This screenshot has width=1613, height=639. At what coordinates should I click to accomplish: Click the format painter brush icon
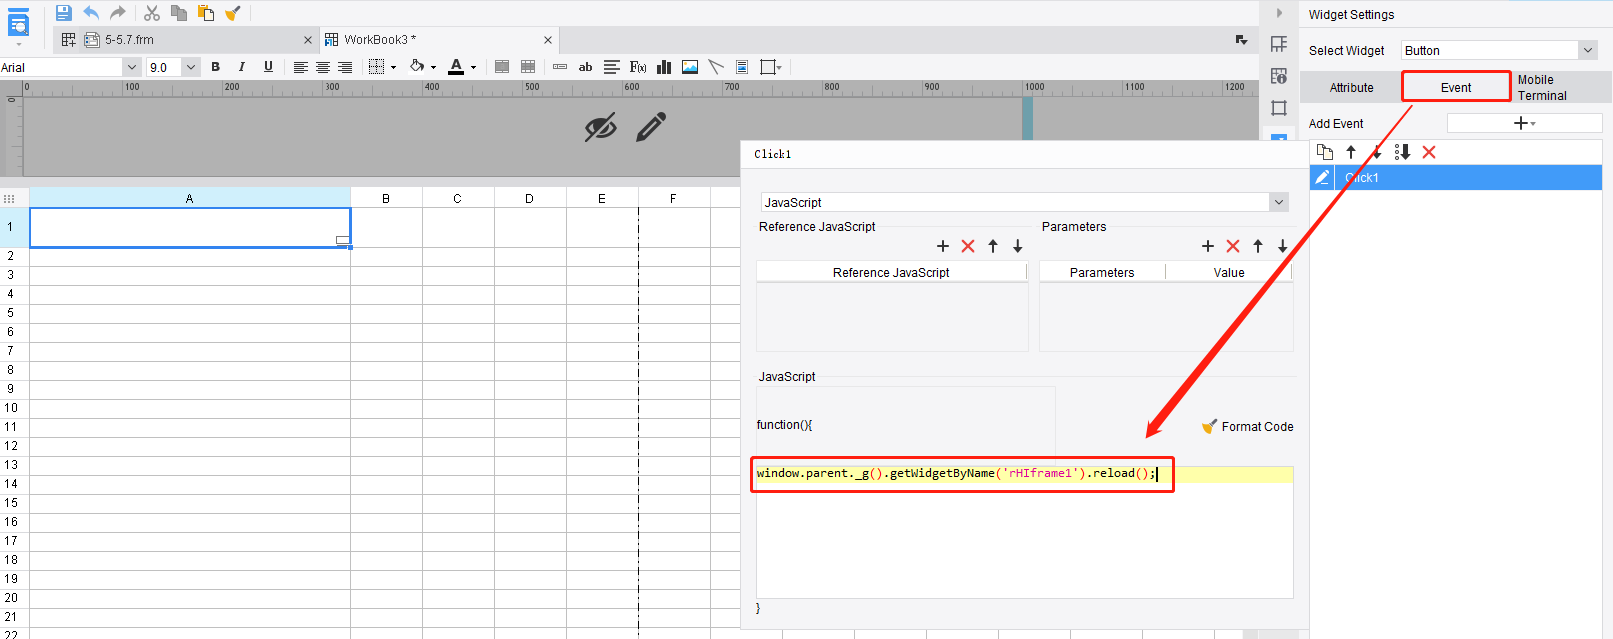232,13
